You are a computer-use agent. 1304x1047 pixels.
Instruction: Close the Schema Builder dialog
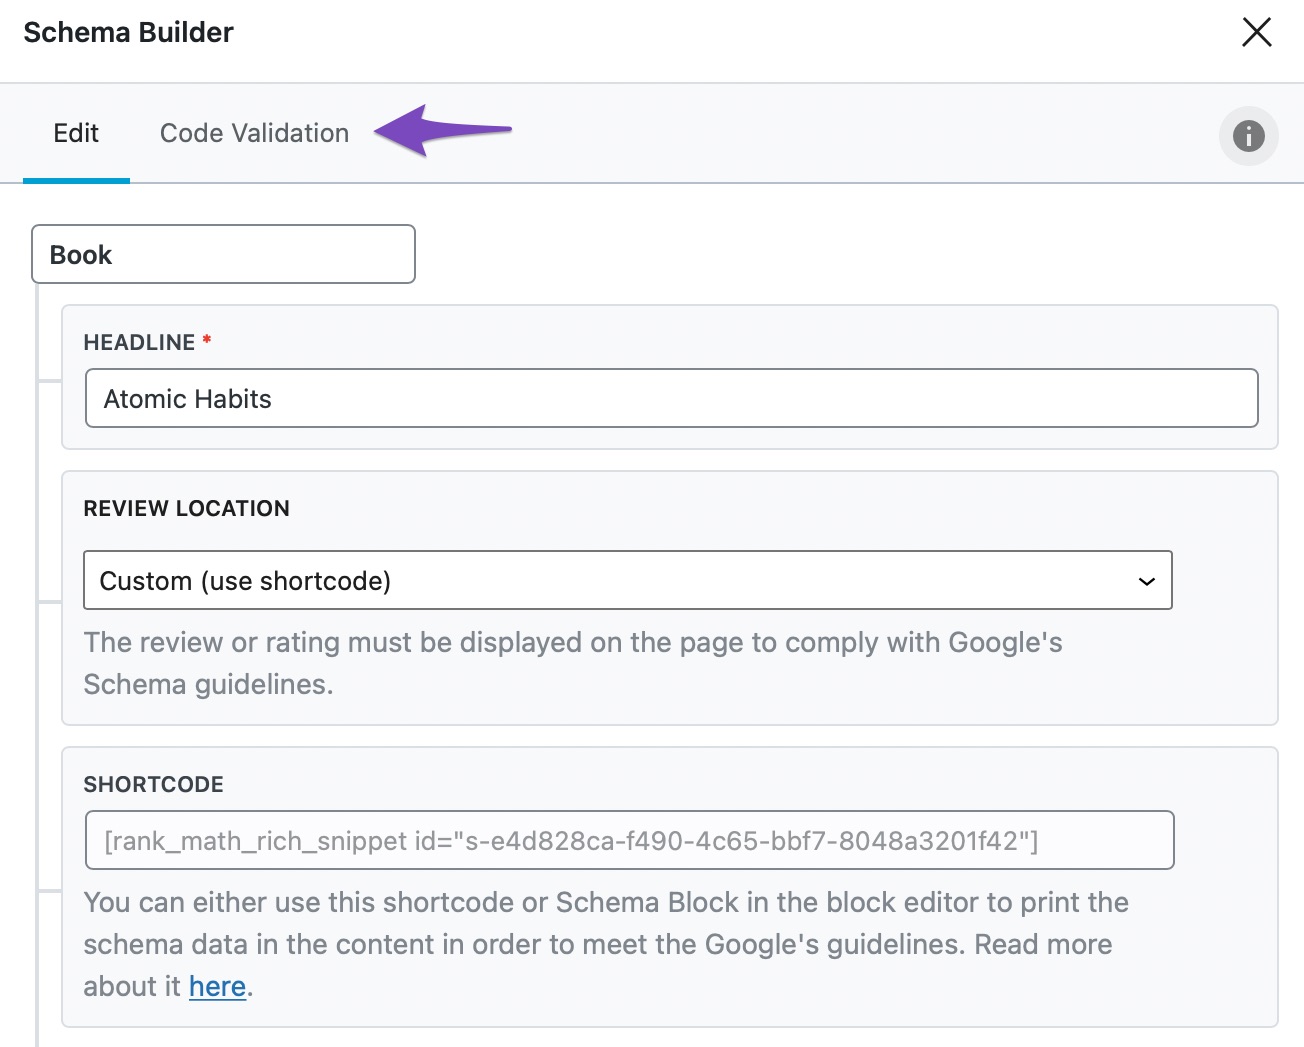[1256, 32]
